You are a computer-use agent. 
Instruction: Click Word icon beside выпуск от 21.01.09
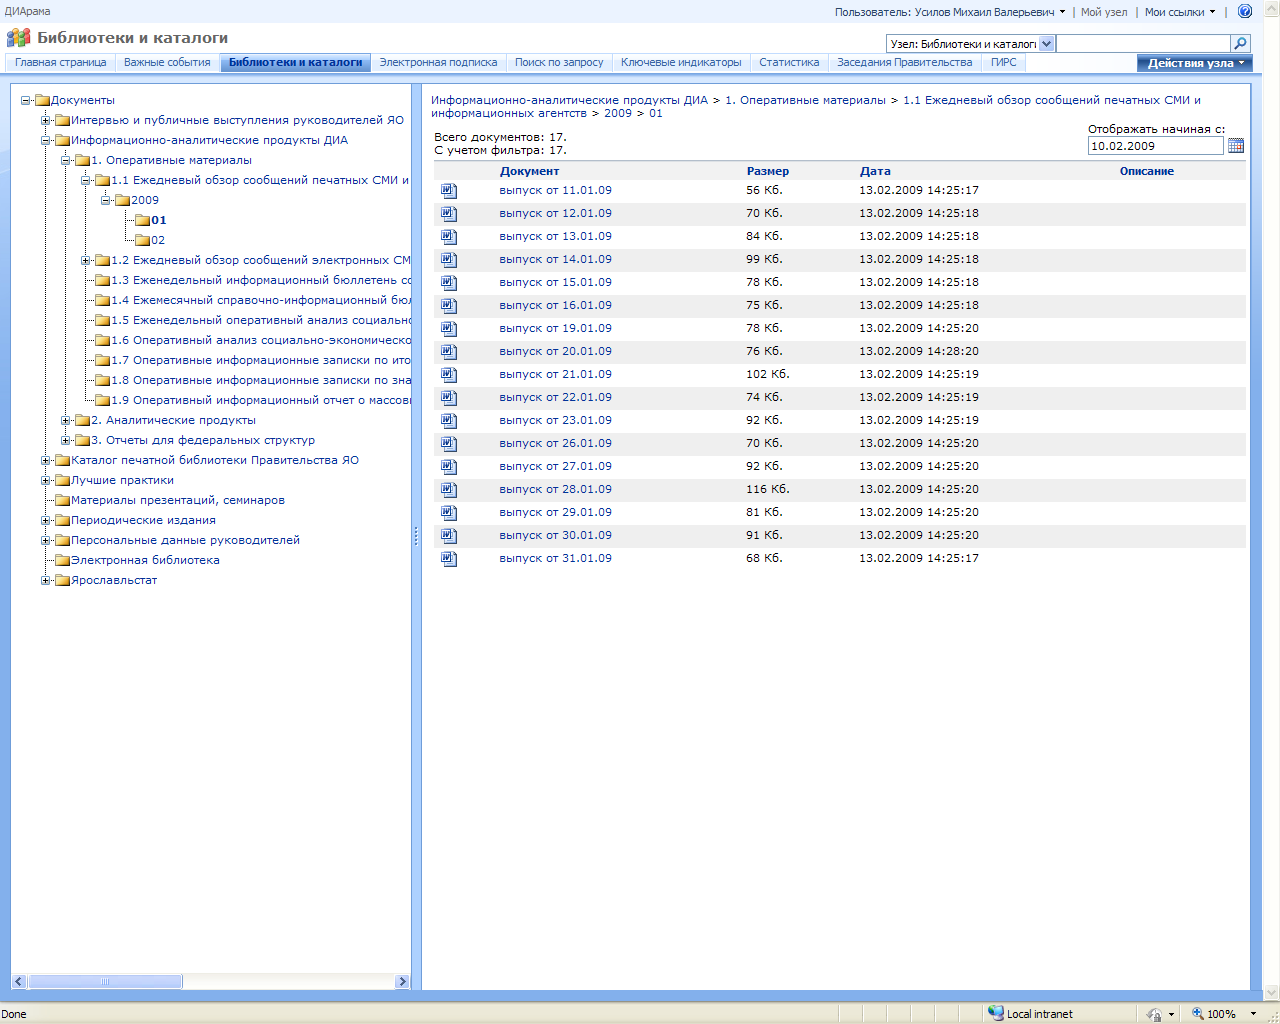point(449,375)
